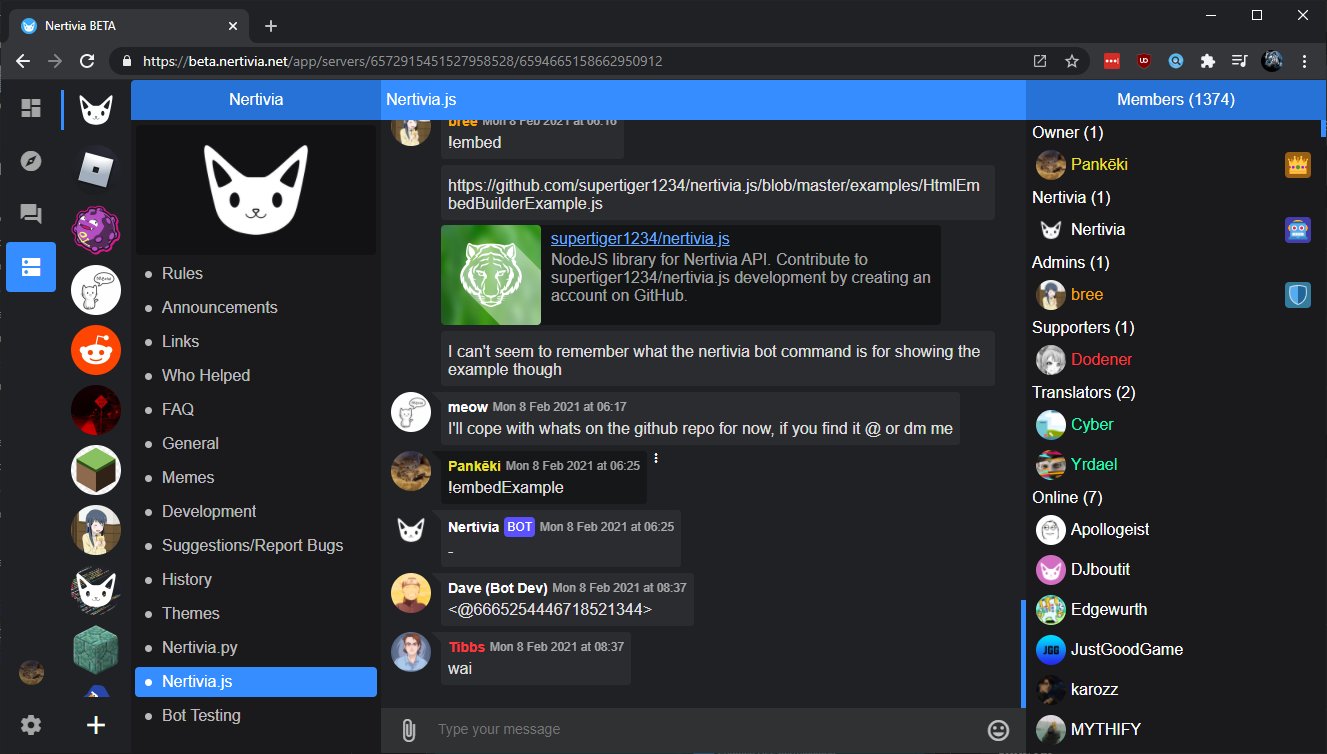Click meow's avatar in chat
Viewport: 1327px width, 754px height.
411,413
